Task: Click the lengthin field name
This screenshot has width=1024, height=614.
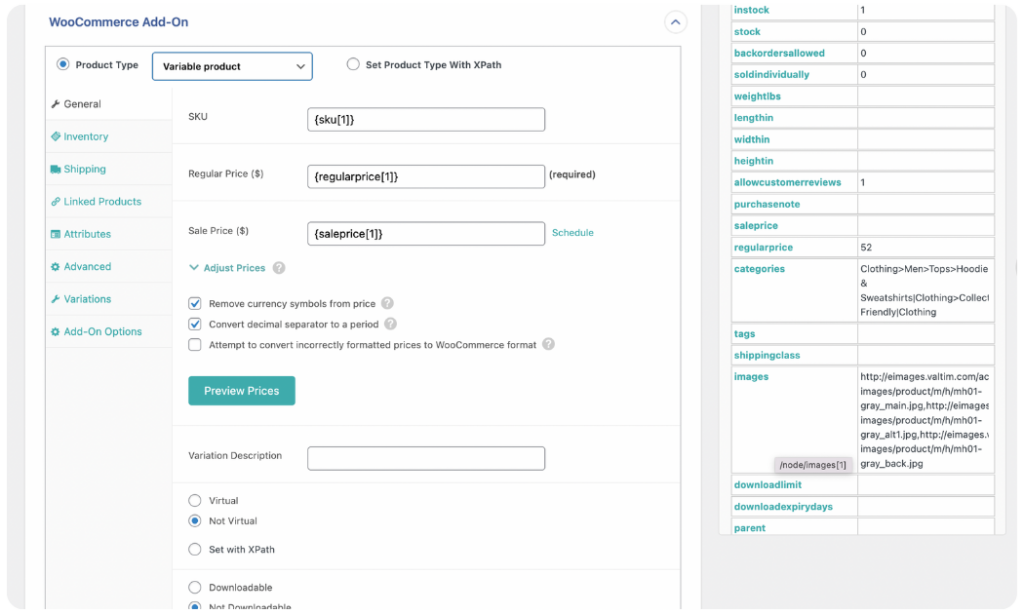Action: pos(753,118)
